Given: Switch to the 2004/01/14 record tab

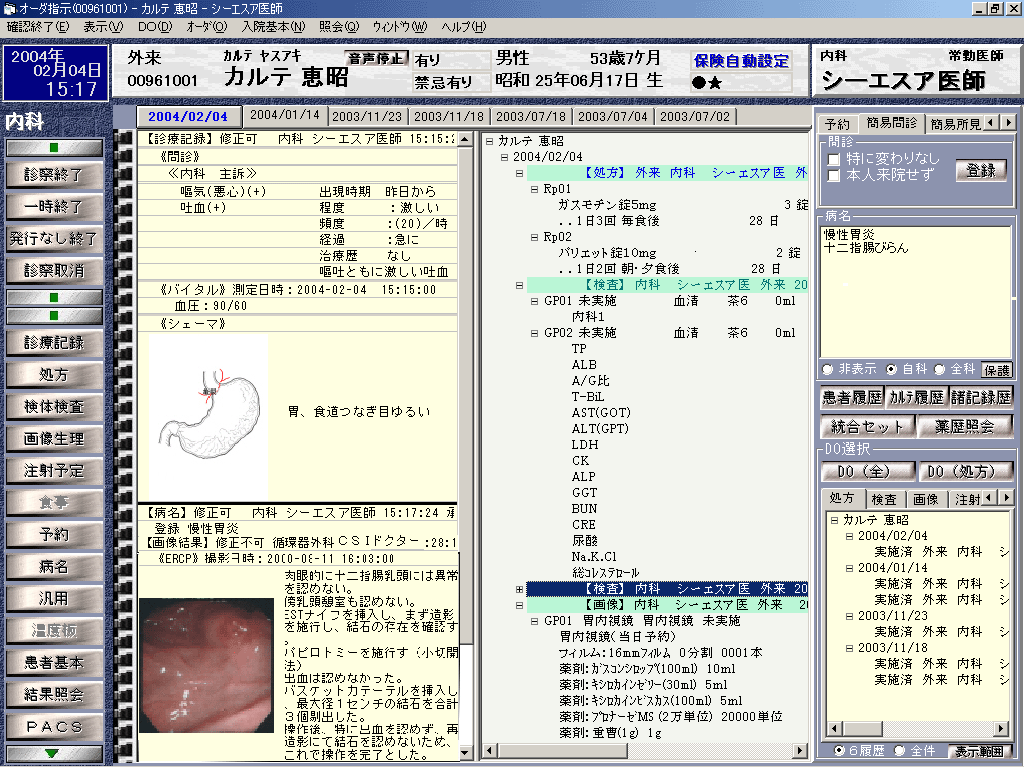Looking at the screenshot, I should [284, 116].
